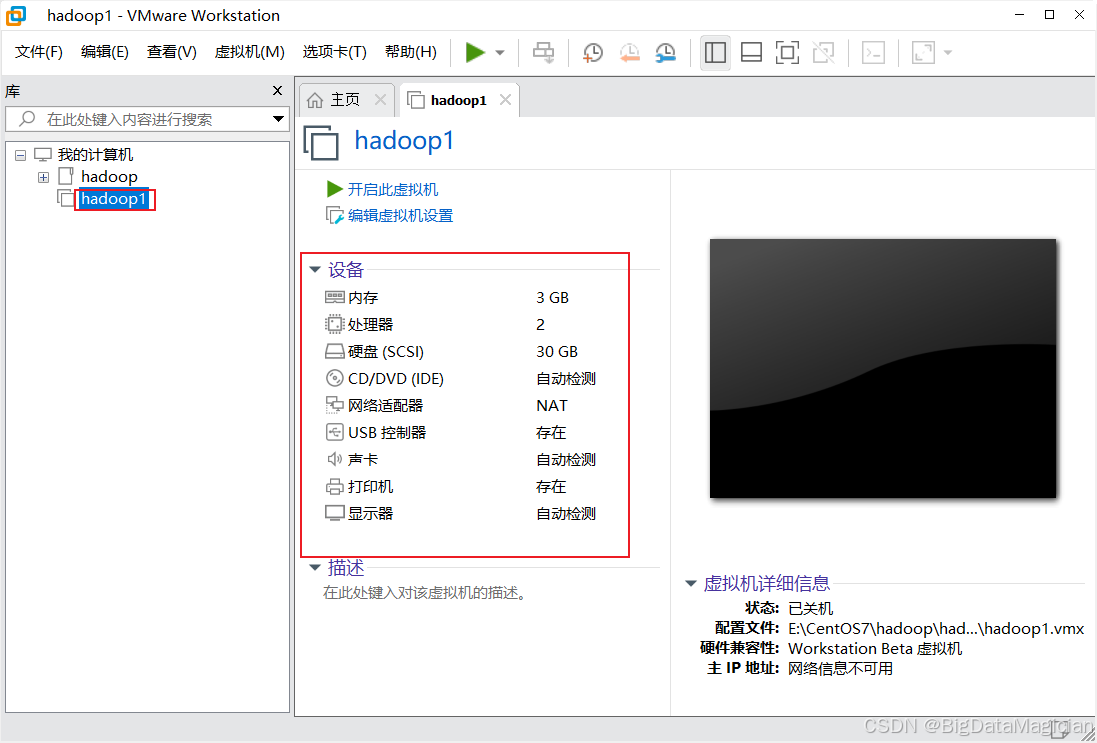
Task: Toggle the library sidebar view icon
Action: pos(715,52)
